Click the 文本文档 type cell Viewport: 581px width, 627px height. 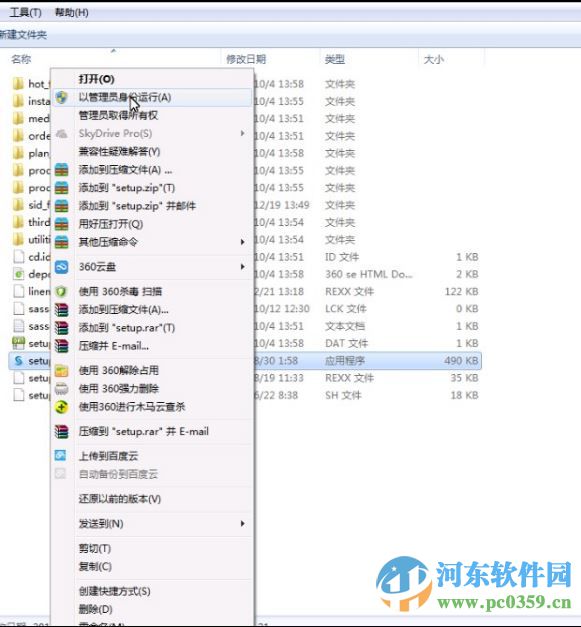[x=345, y=326]
